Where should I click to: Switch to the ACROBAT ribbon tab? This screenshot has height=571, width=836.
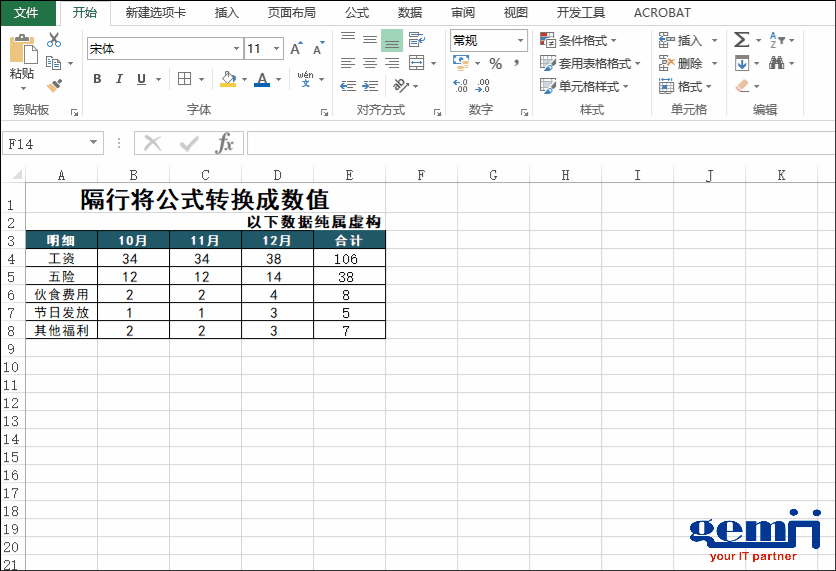(662, 12)
